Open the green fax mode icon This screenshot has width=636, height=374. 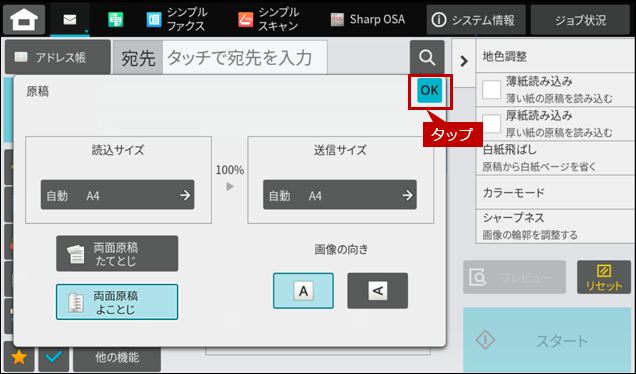coord(116,19)
